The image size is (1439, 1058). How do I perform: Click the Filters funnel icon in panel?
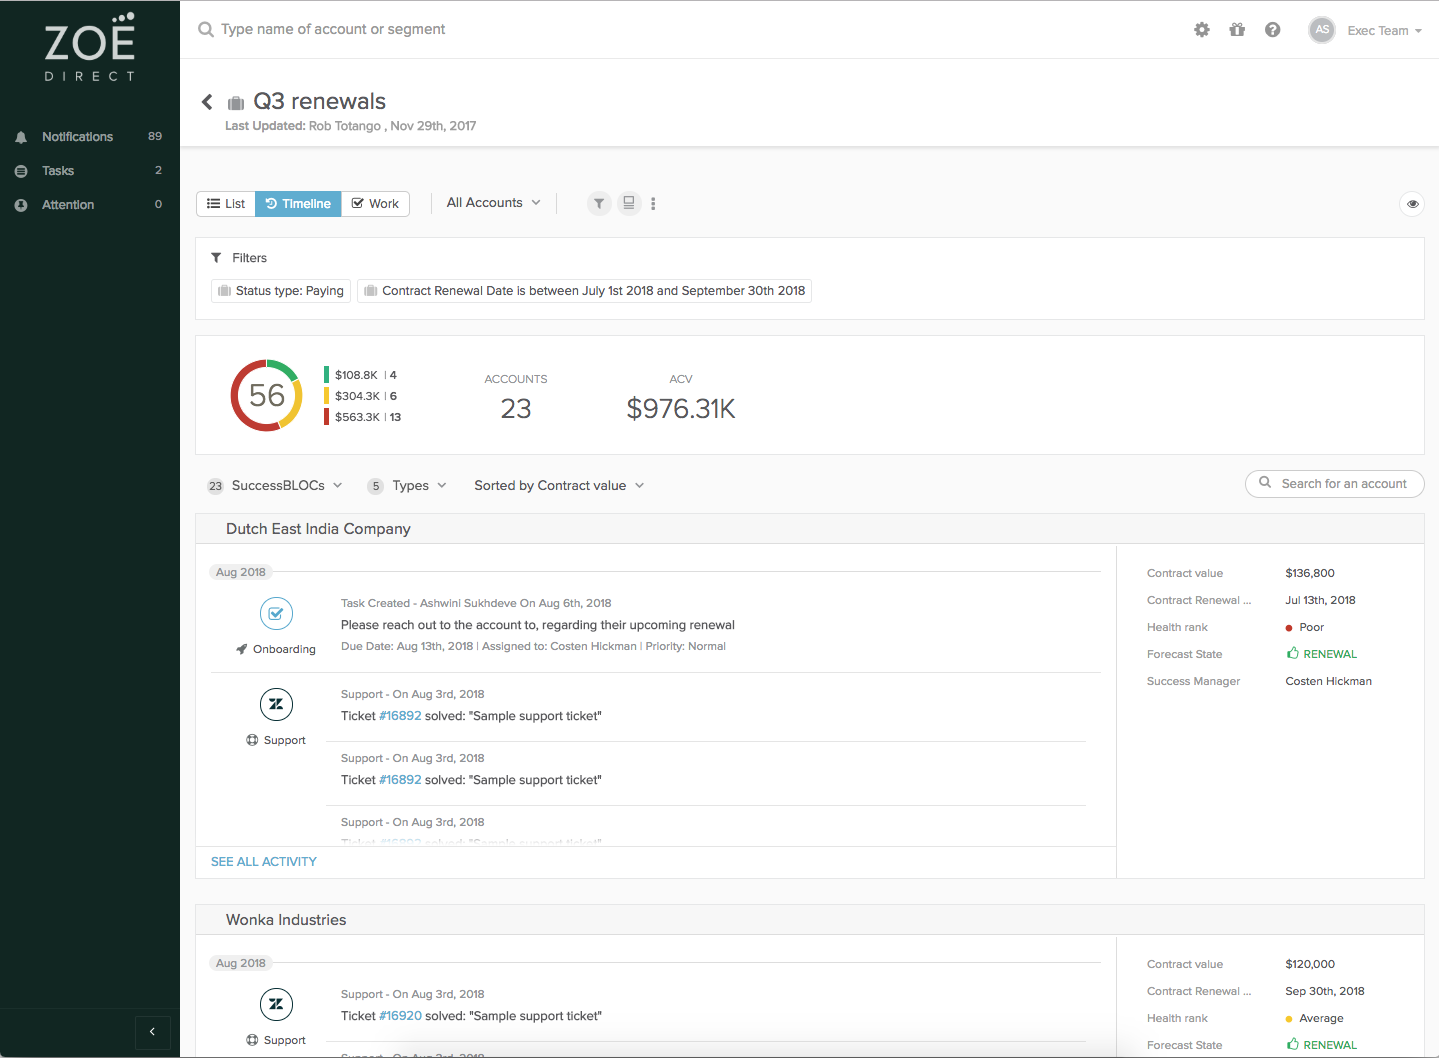(x=216, y=258)
